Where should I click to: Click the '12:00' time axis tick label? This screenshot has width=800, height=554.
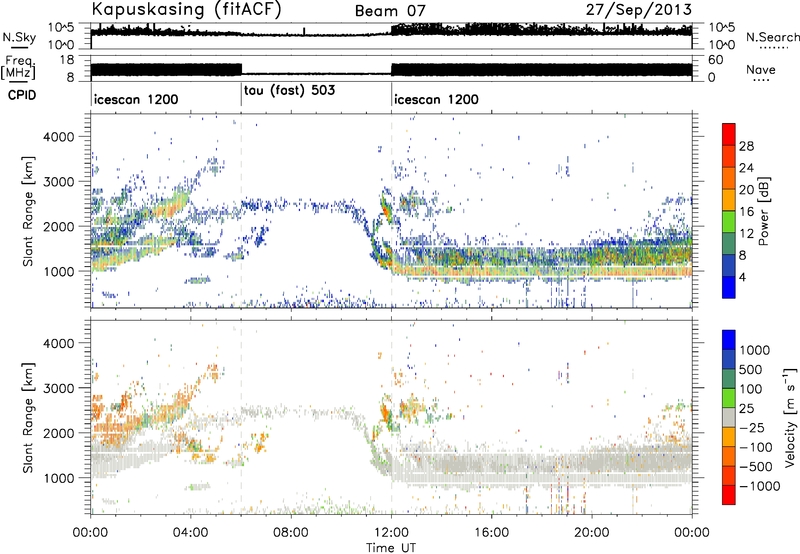(x=391, y=533)
